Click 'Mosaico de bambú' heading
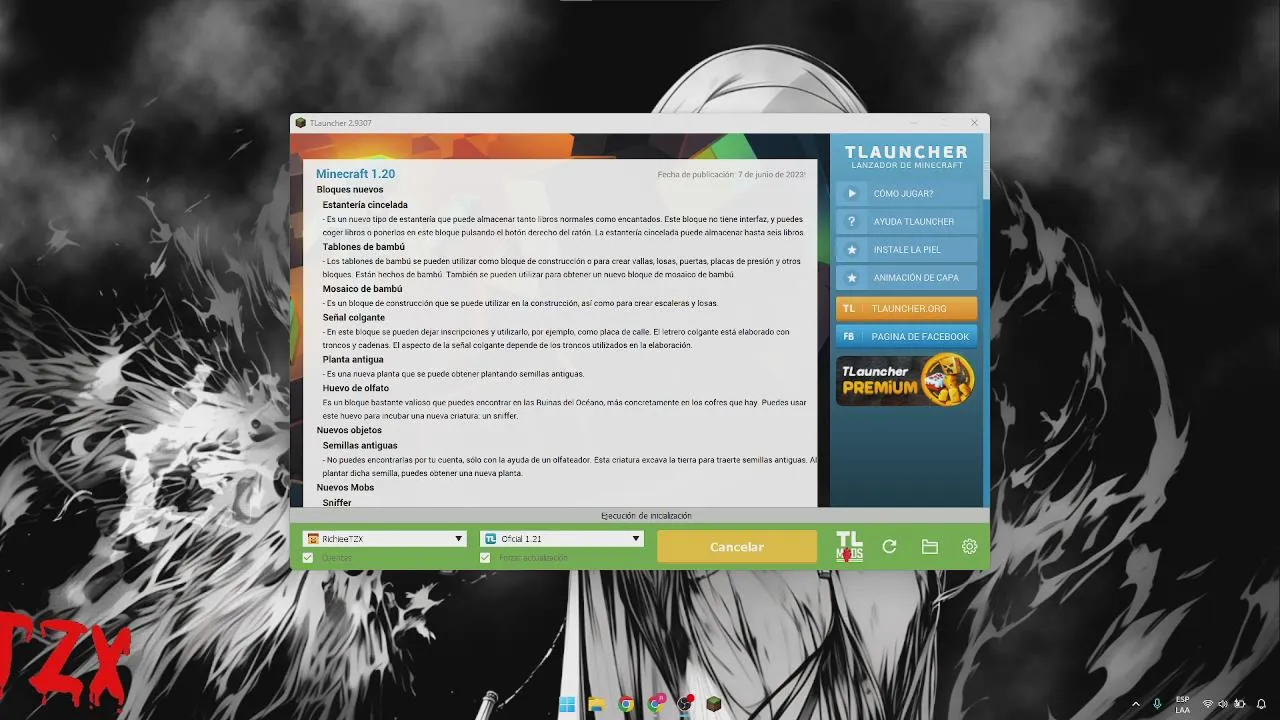Image resolution: width=1280 pixels, height=720 pixels. 362,289
